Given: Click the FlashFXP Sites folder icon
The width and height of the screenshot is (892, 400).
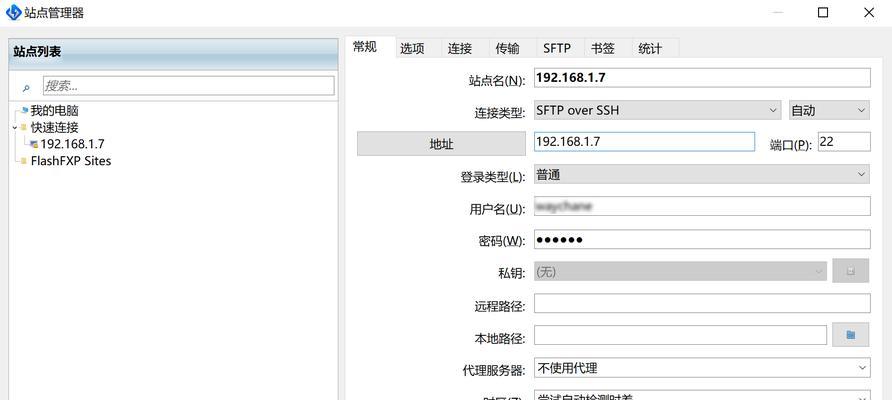Looking at the screenshot, I should (x=23, y=161).
